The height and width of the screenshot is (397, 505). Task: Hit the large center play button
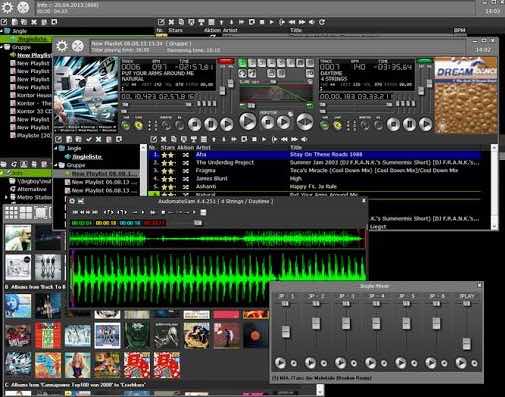tap(248, 121)
